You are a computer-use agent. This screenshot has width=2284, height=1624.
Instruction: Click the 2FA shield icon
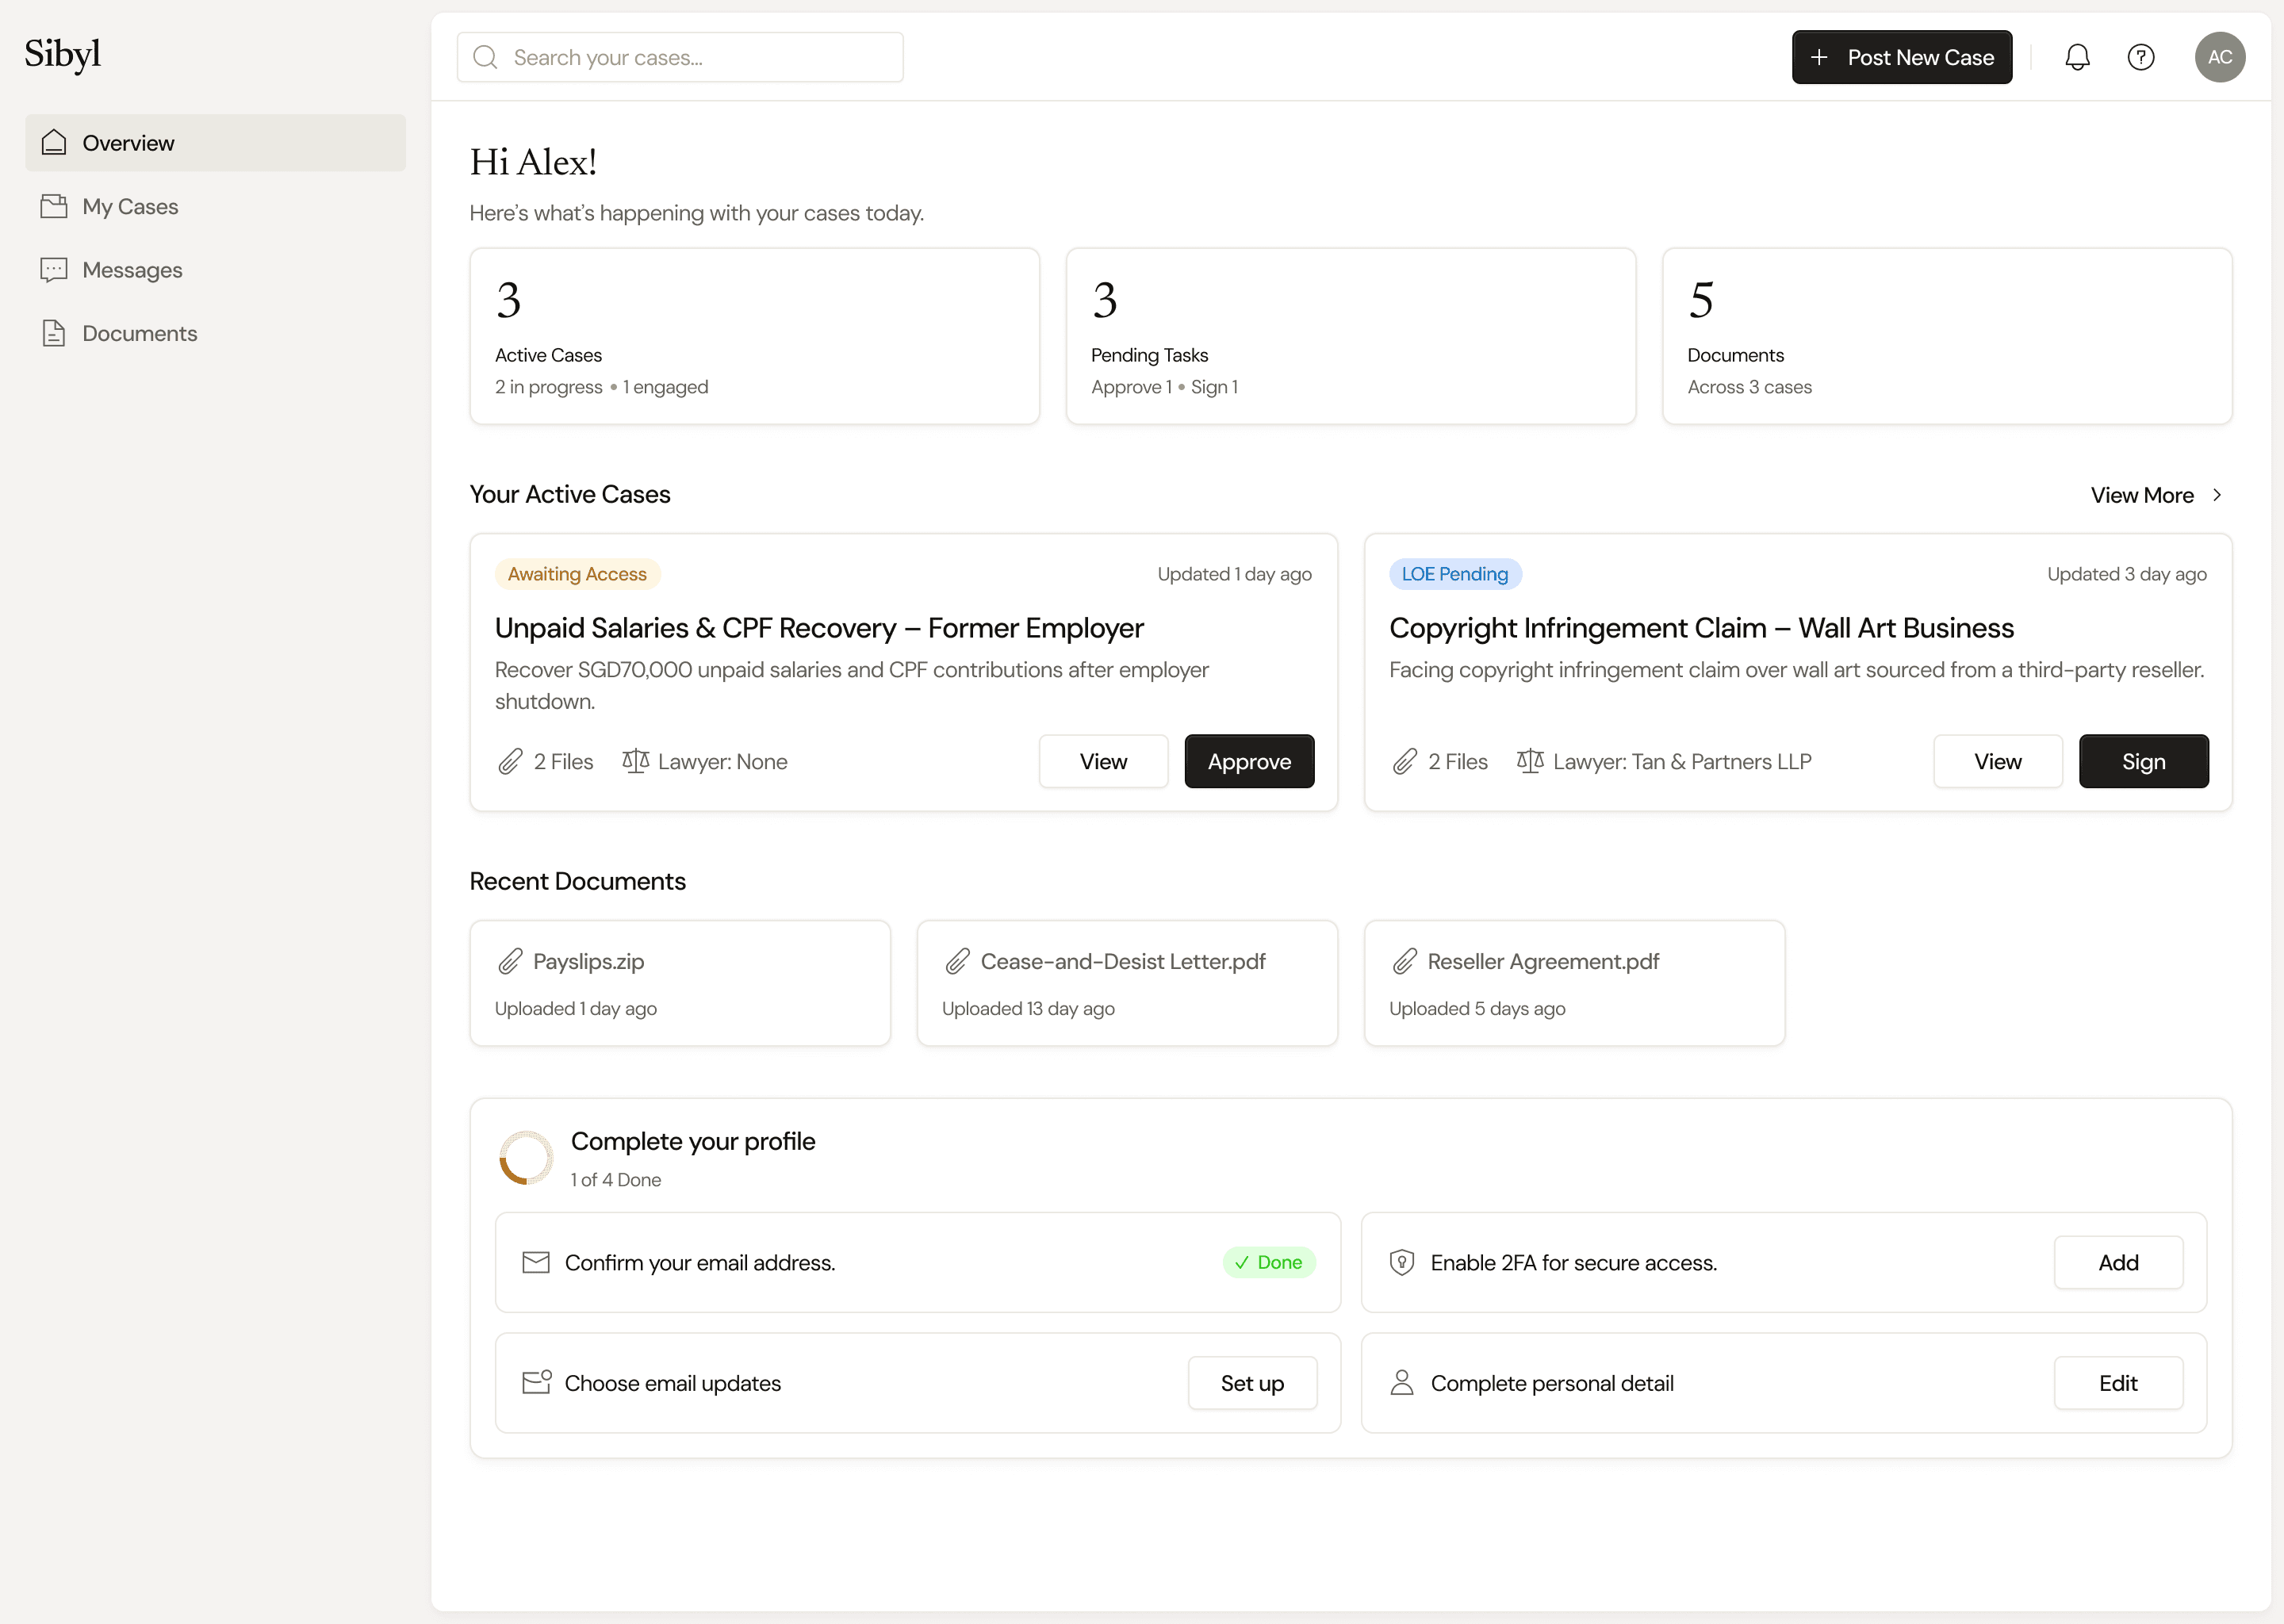pos(1401,1262)
